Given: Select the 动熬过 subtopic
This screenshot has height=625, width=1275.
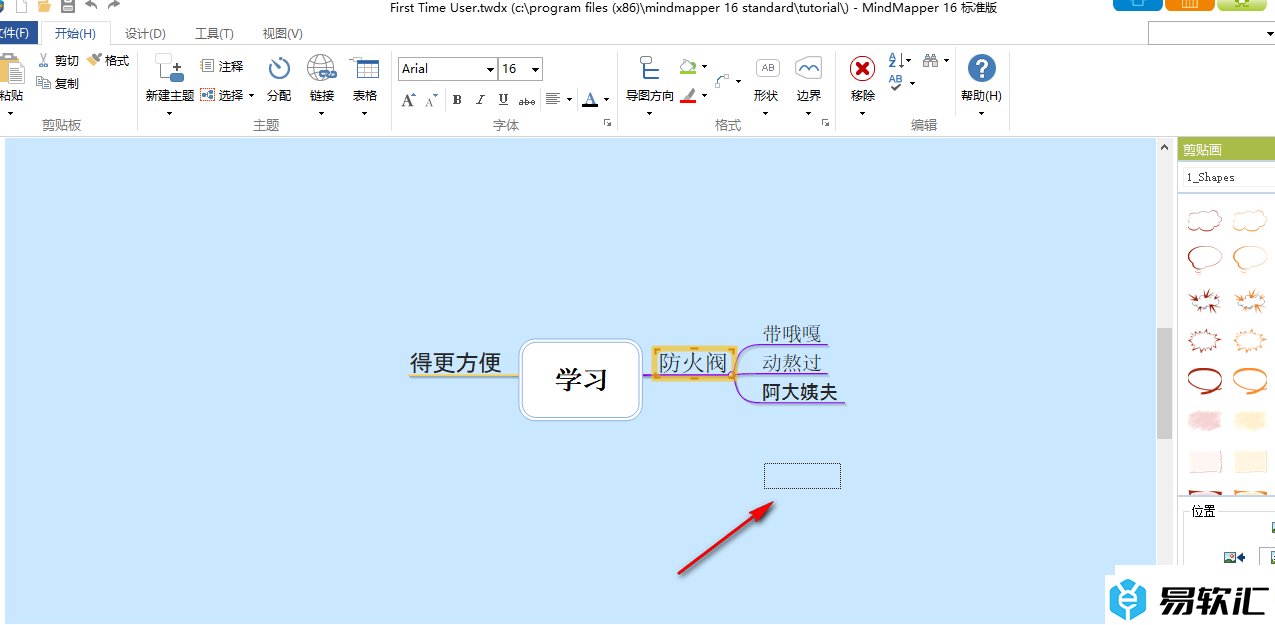Looking at the screenshot, I should [792, 363].
